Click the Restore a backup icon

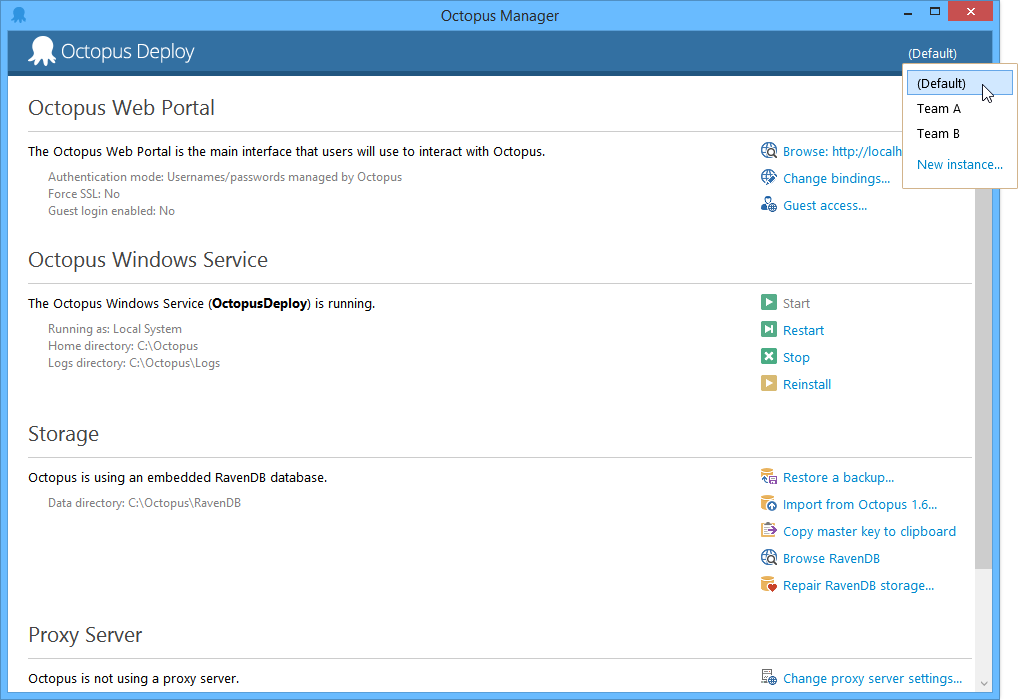tap(769, 477)
